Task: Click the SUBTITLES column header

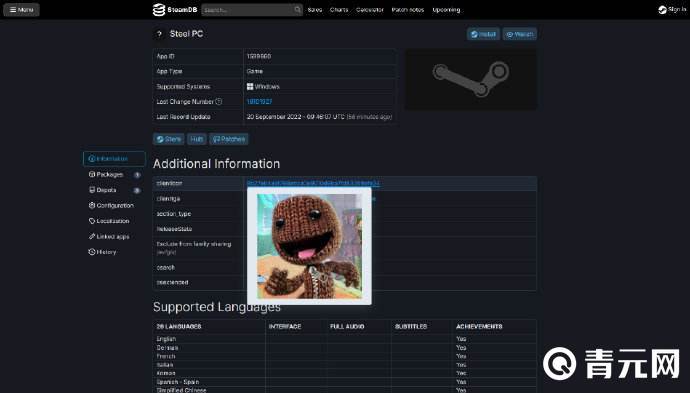Action: [x=411, y=327]
